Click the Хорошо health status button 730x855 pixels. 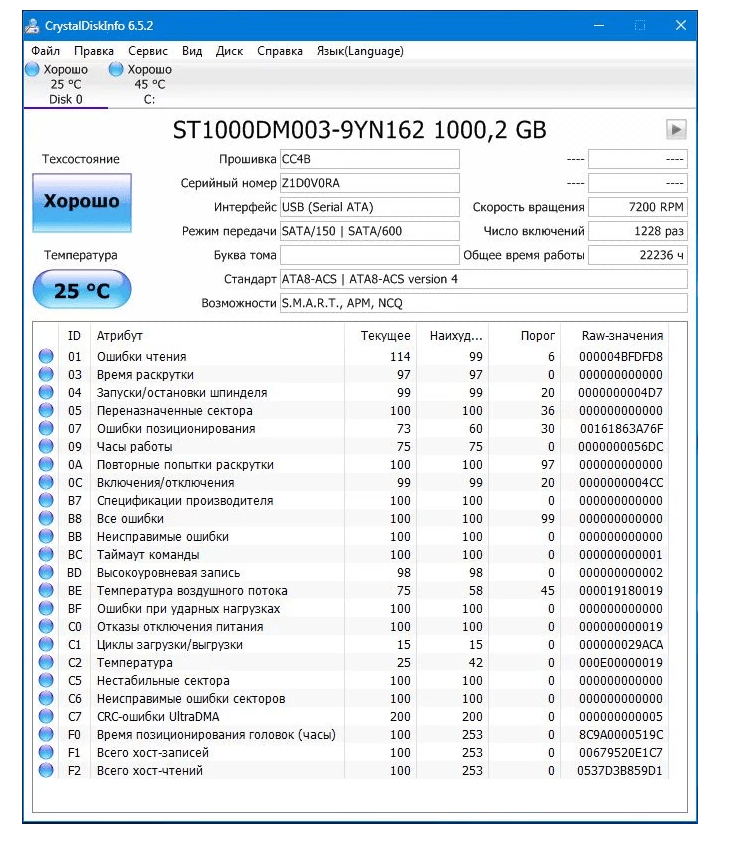pos(82,203)
